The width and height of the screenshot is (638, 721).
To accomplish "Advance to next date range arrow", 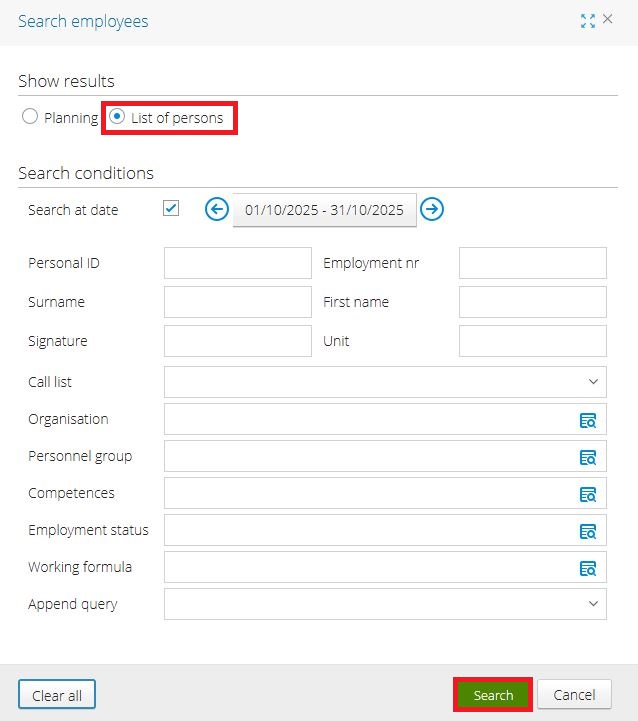I will (x=432, y=209).
